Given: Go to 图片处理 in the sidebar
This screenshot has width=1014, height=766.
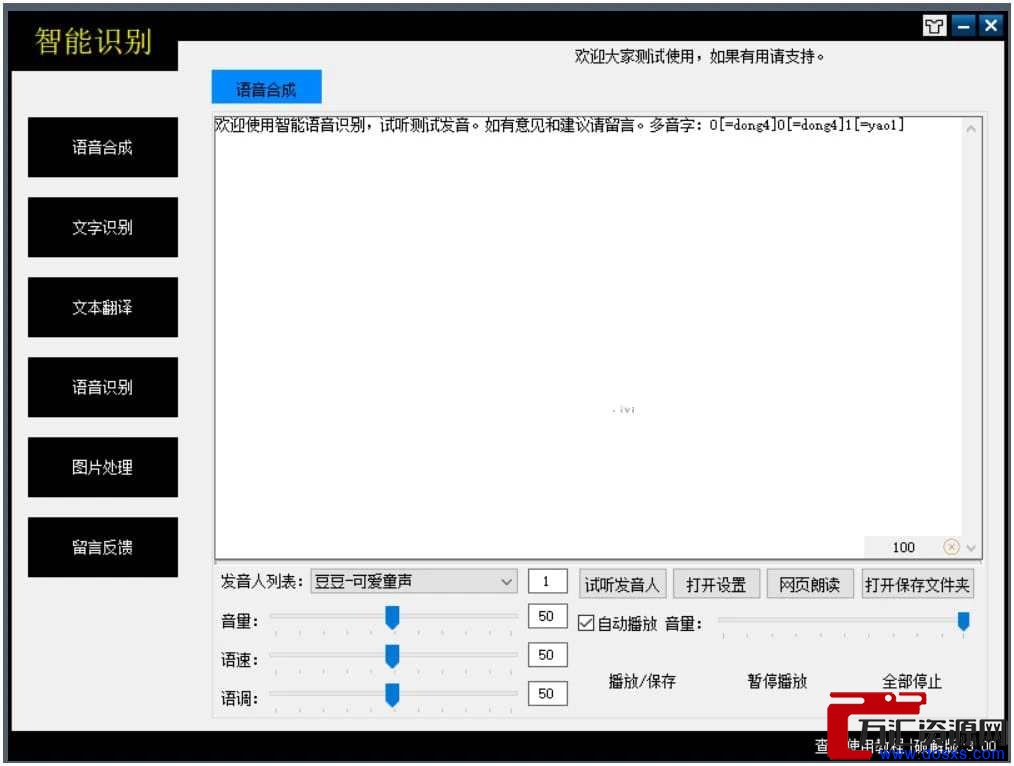Looking at the screenshot, I should pos(103,467).
